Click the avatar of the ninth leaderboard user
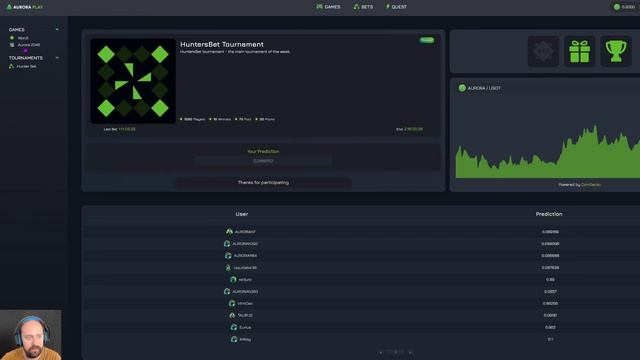Screen dimensions: 640x360 tap(234, 327)
